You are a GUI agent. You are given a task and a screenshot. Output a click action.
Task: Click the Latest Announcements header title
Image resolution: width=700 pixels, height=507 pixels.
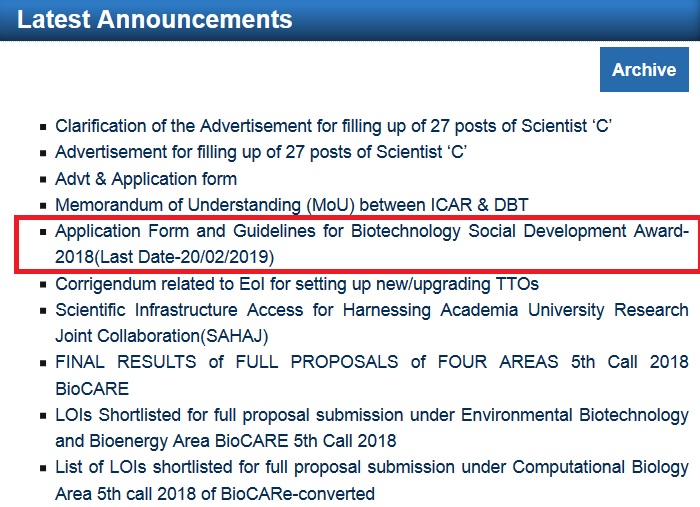coord(154,20)
